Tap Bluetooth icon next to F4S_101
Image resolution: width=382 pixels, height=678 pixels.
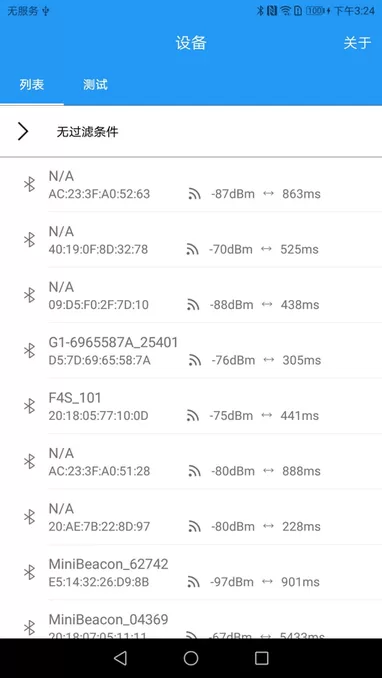[x=29, y=406]
